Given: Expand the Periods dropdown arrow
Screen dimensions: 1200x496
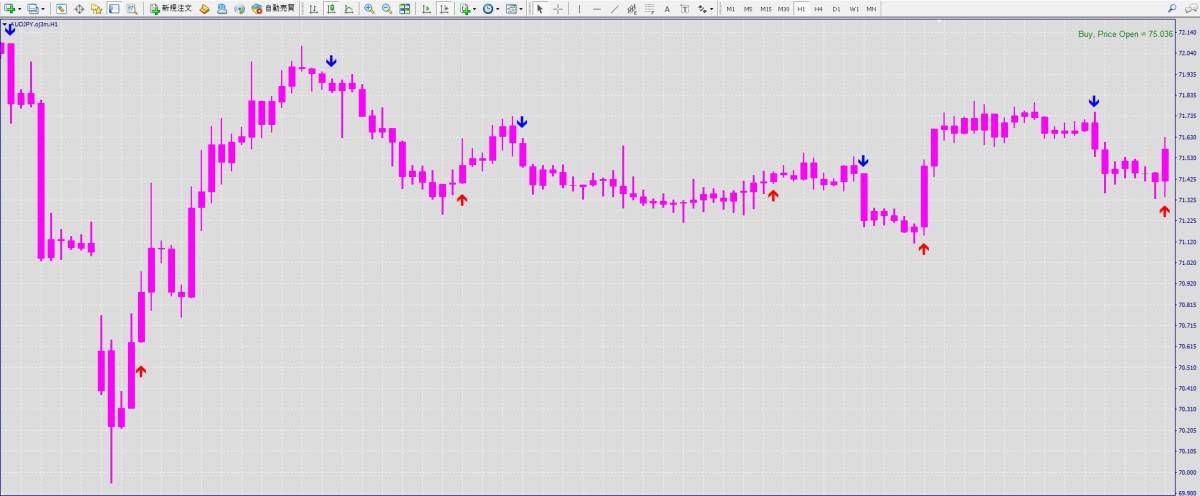Looking at the screenshot, I should coord(498,9).
